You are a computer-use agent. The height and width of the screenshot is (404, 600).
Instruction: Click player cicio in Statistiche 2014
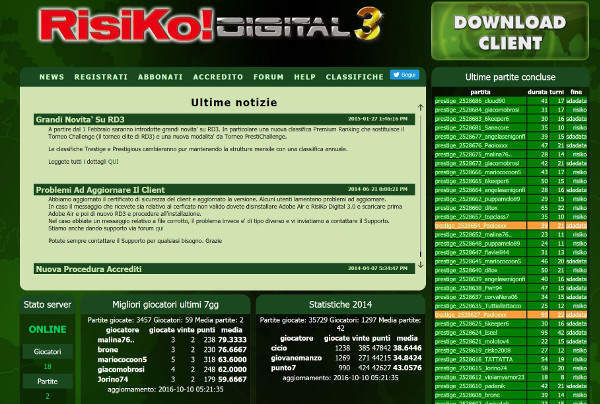pos(279,348)
